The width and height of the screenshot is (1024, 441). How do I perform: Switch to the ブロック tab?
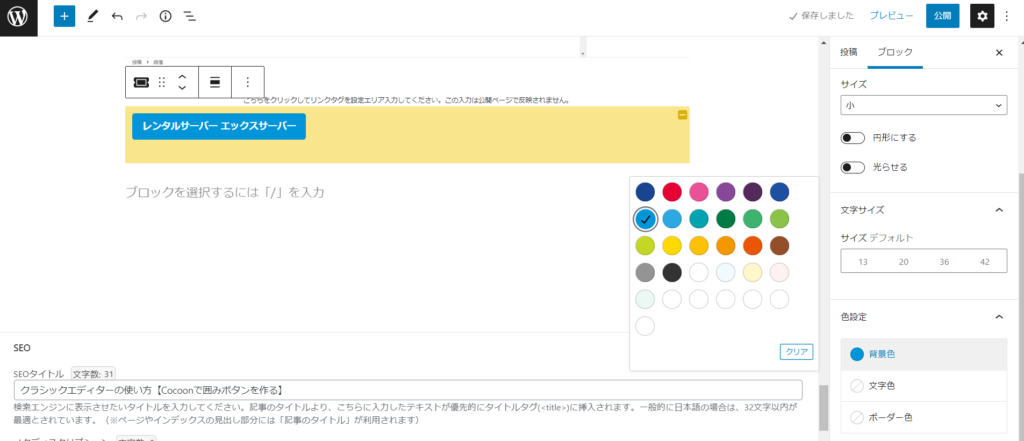[x=895, y=53]
